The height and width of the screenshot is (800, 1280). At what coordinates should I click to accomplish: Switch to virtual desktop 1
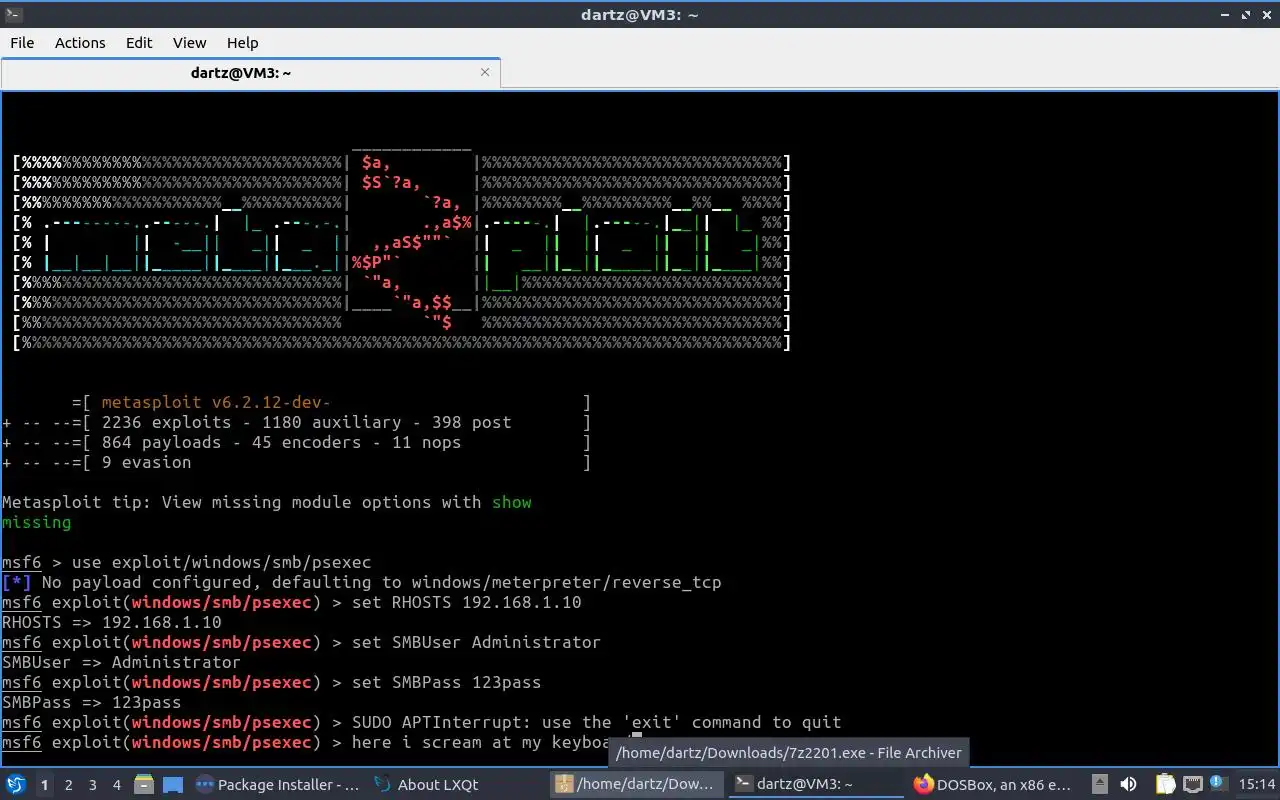[44, 785]
